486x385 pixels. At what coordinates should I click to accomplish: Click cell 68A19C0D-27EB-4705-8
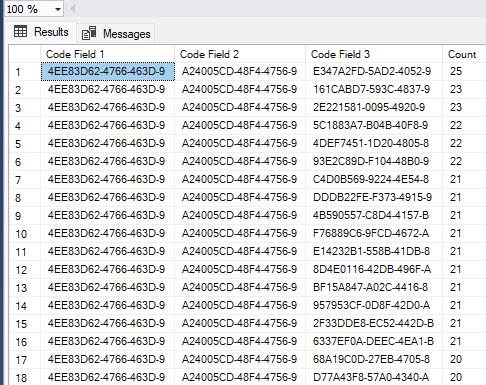click(374, 359)
